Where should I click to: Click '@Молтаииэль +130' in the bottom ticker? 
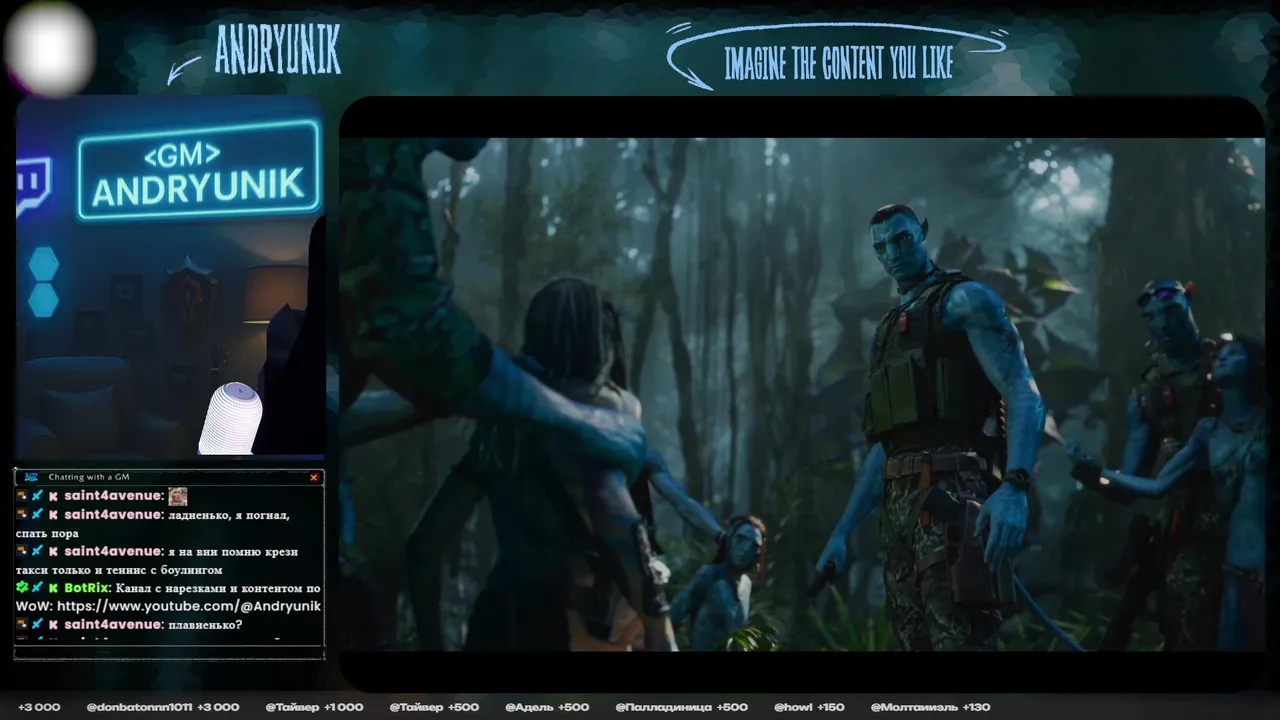[x=930, y=707]
